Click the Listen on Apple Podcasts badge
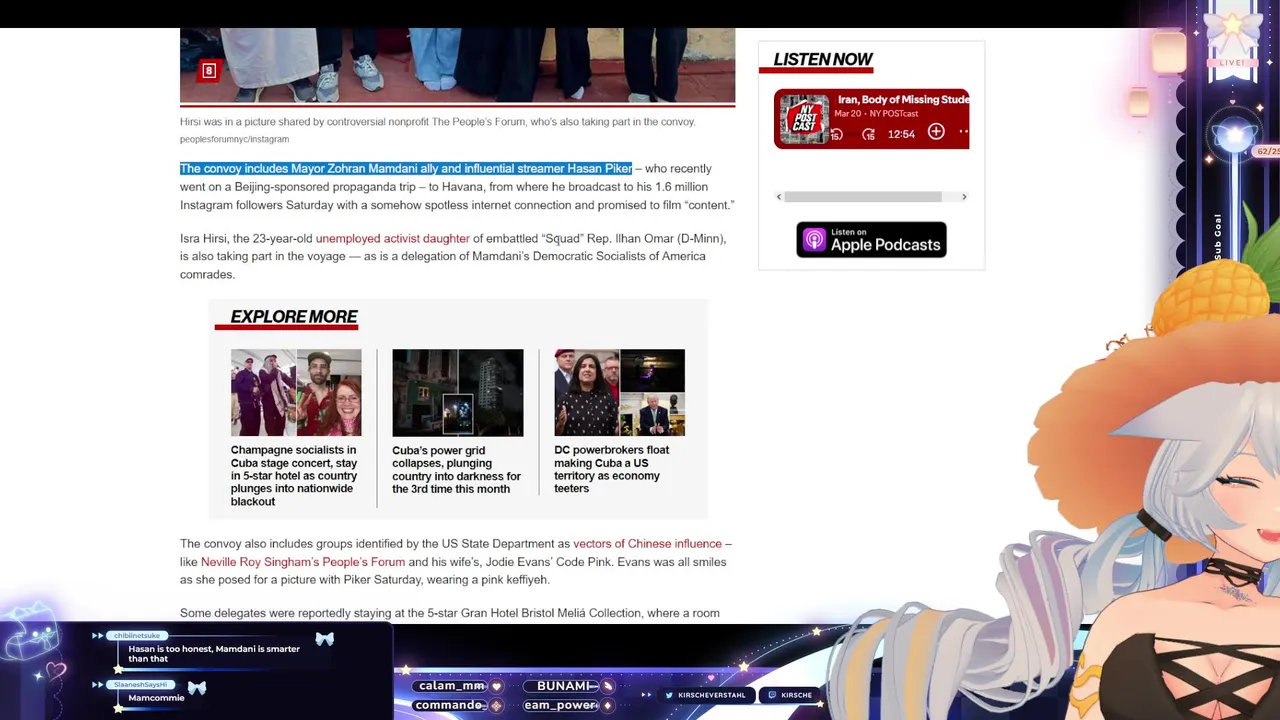1280x720 pixels. [871, 240]
